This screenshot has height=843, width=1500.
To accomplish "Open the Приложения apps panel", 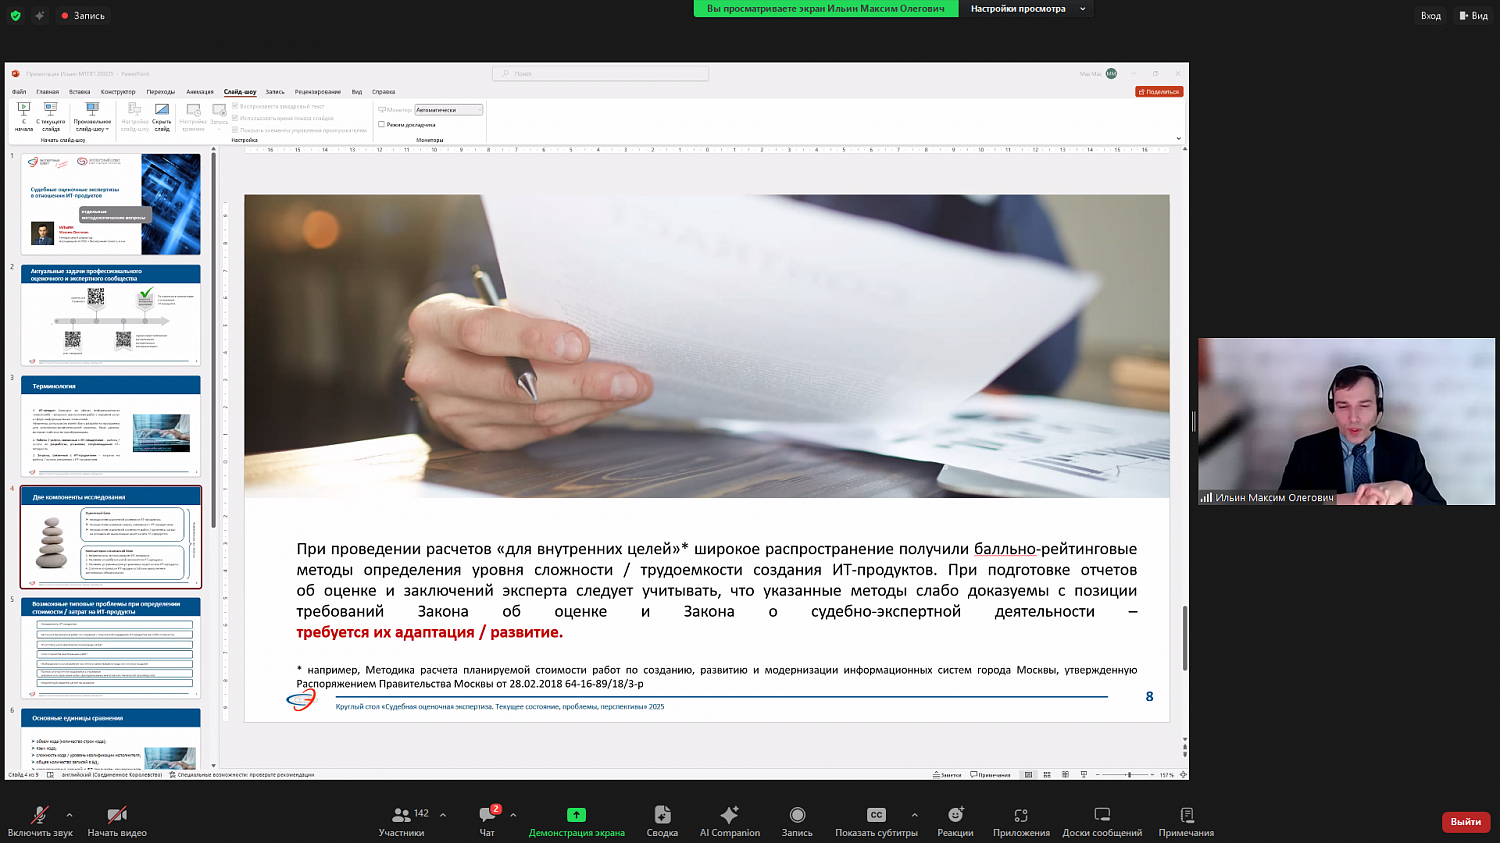I will point(1021,821).
